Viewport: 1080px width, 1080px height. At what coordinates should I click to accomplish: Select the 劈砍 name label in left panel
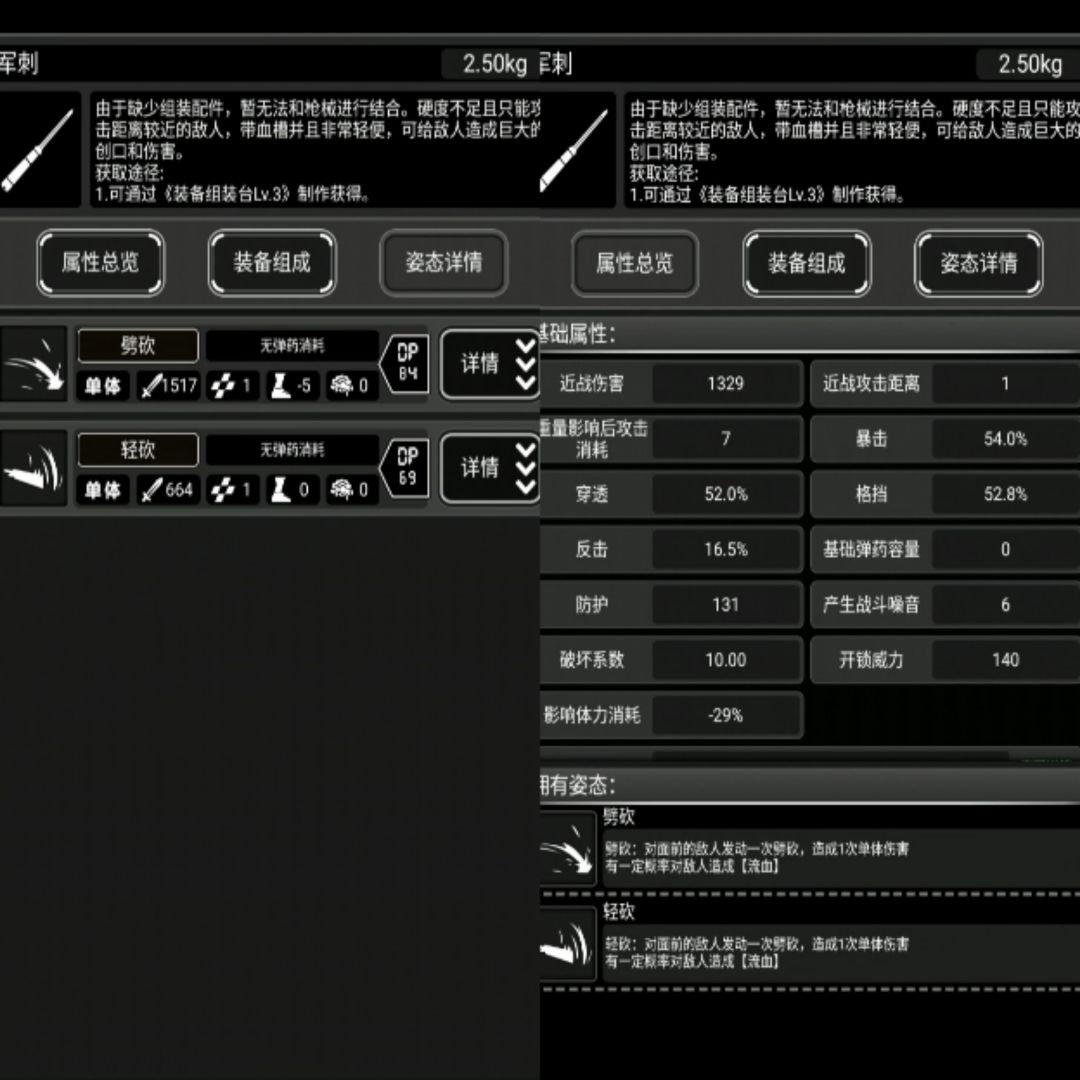click(138, 345)
